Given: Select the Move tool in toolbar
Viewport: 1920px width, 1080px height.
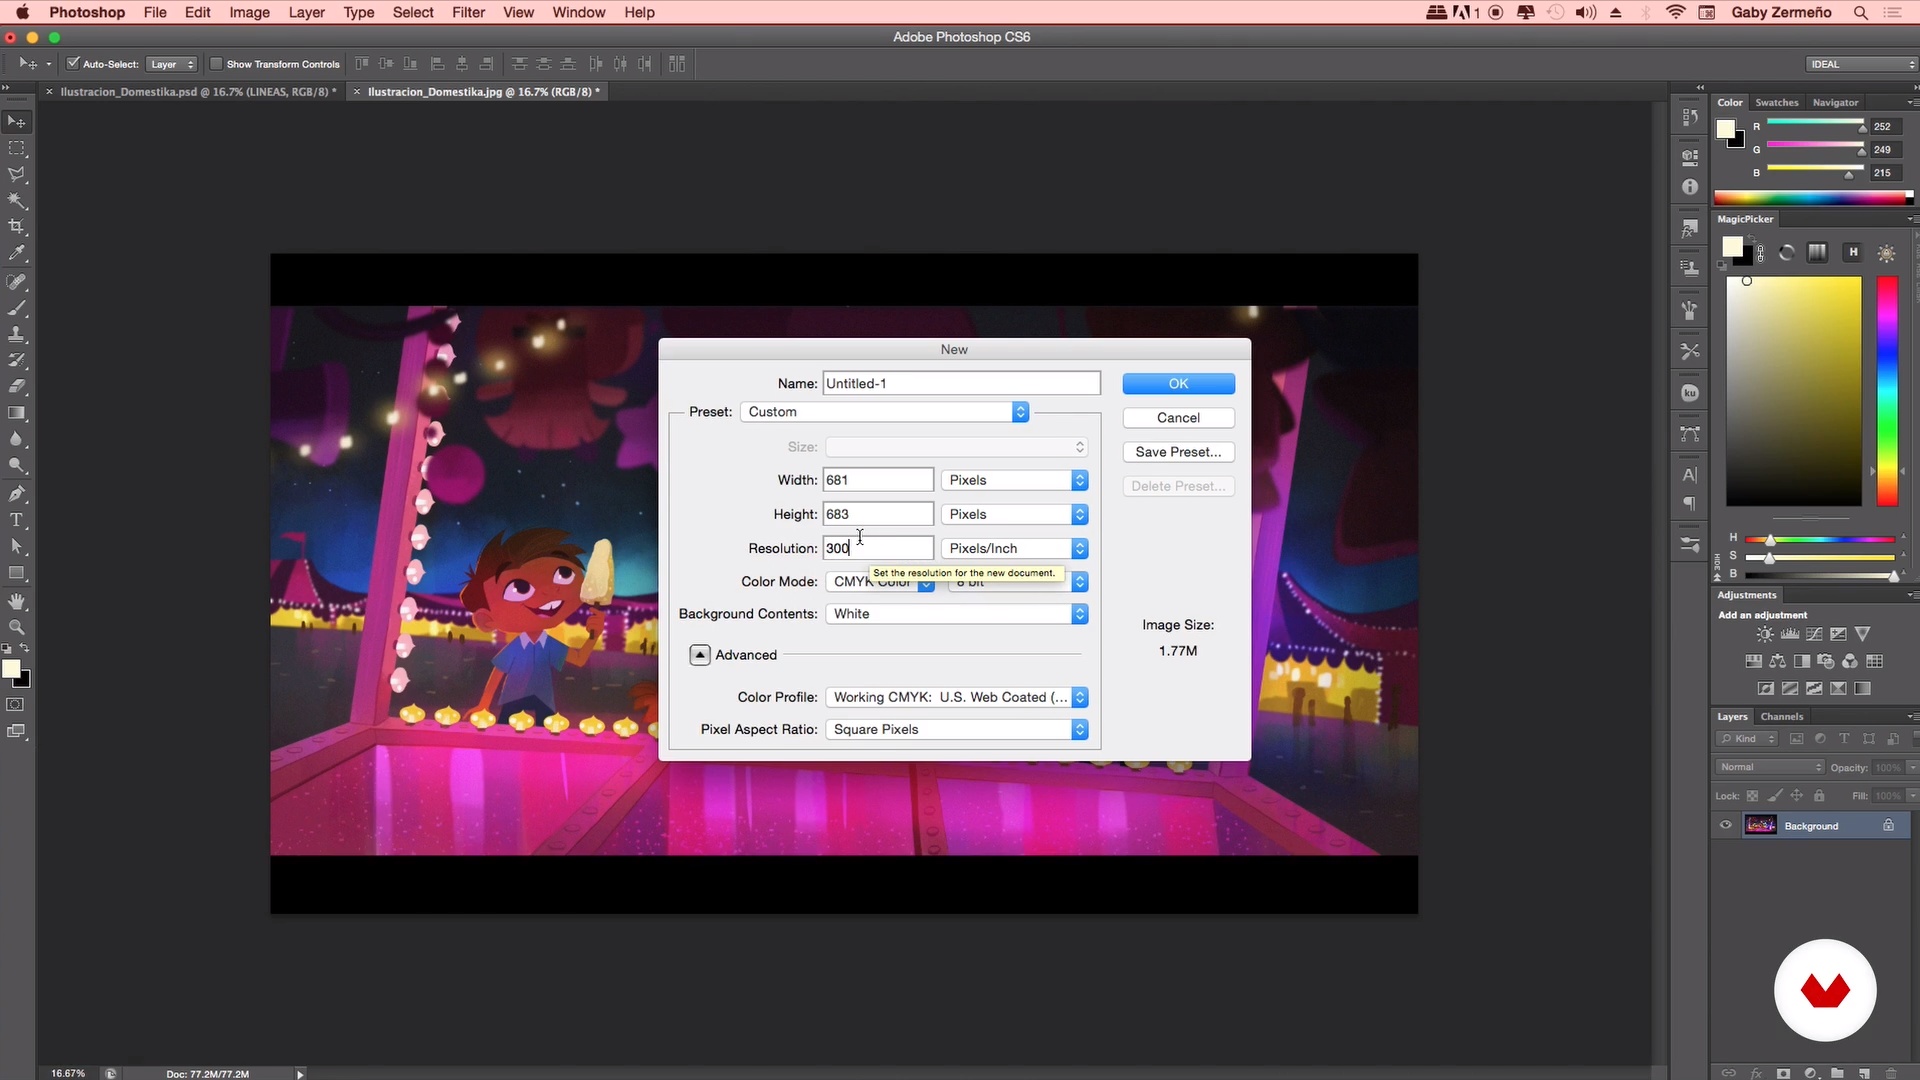Looking at the screenshot, I should (x=17, y=121).
